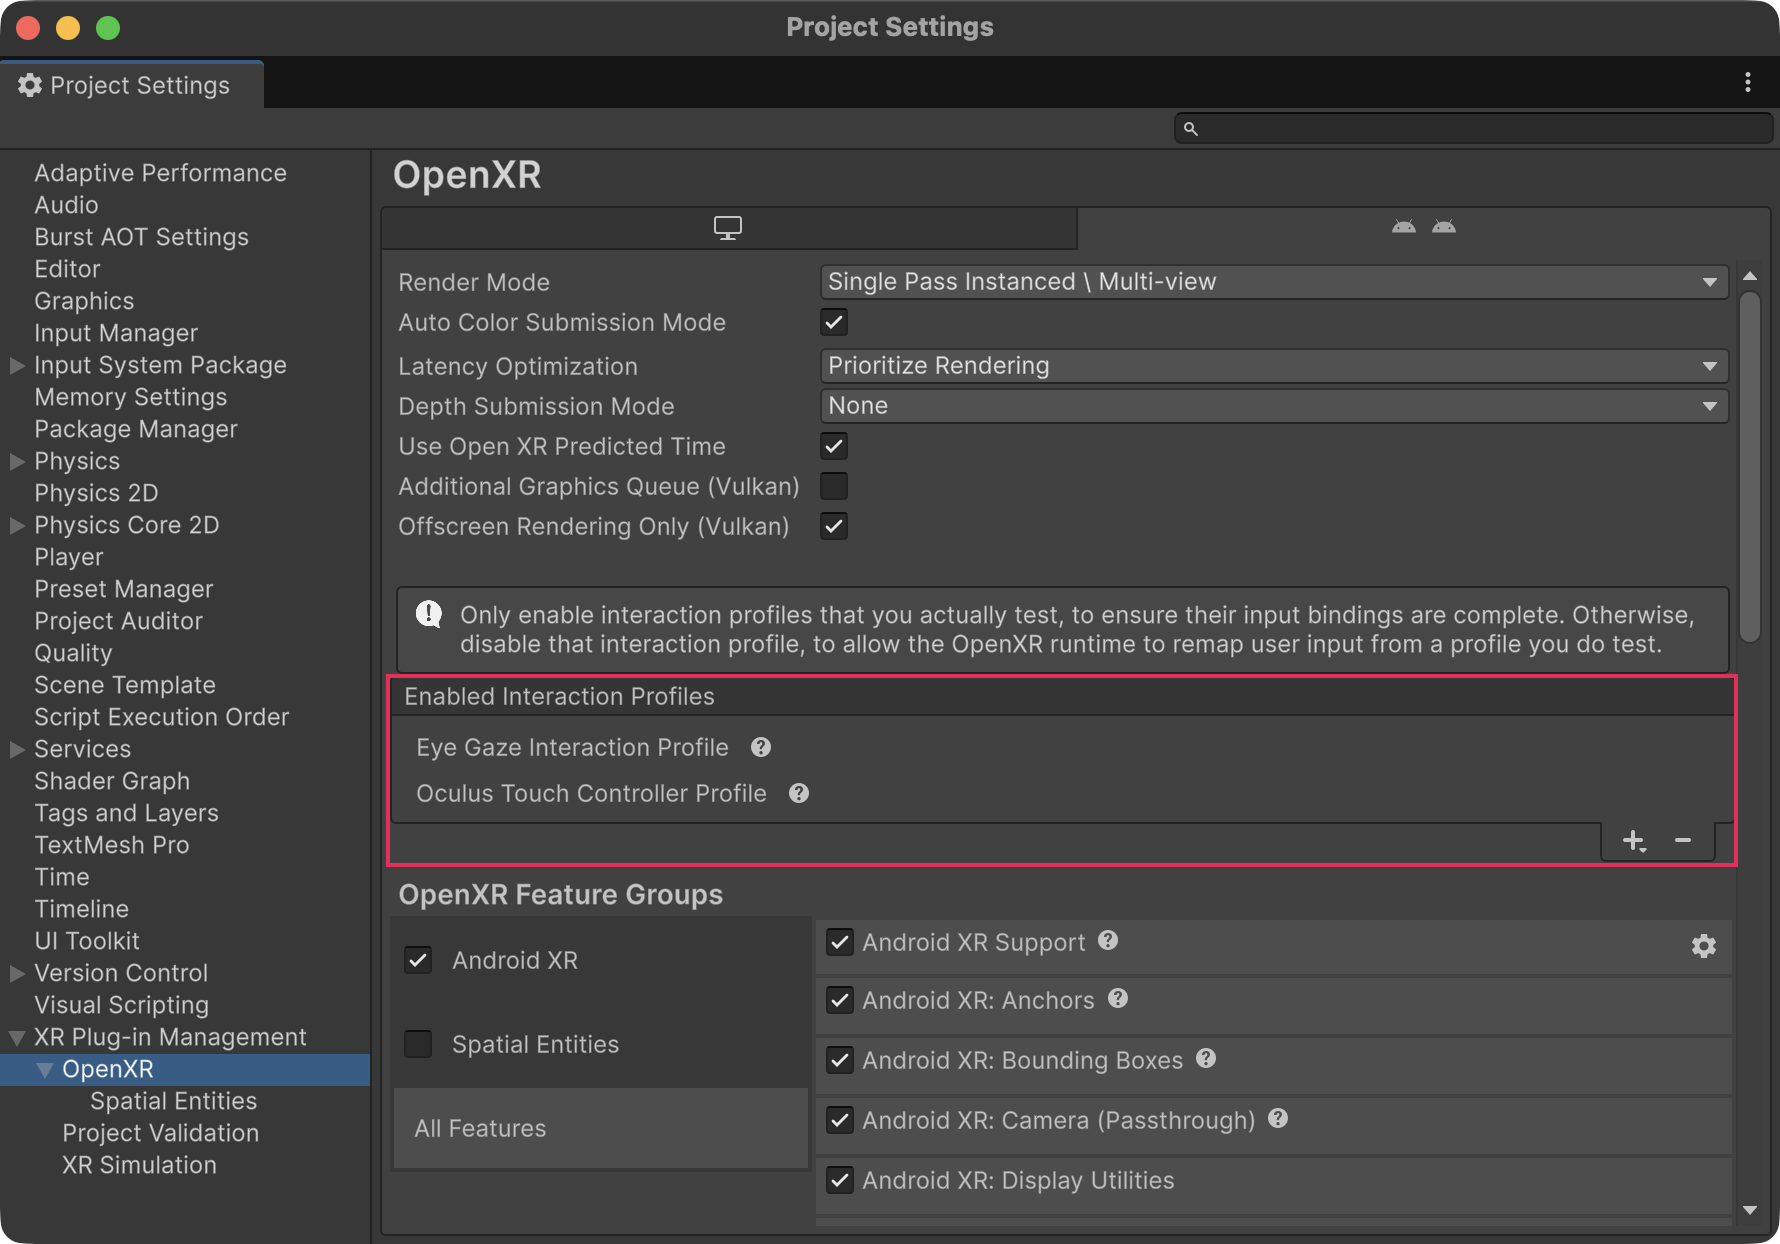Image resolution: width=1780 pixels, height=1244 pixels.
Task: Switch to the desktop platform tab
Action: [728, 228]
